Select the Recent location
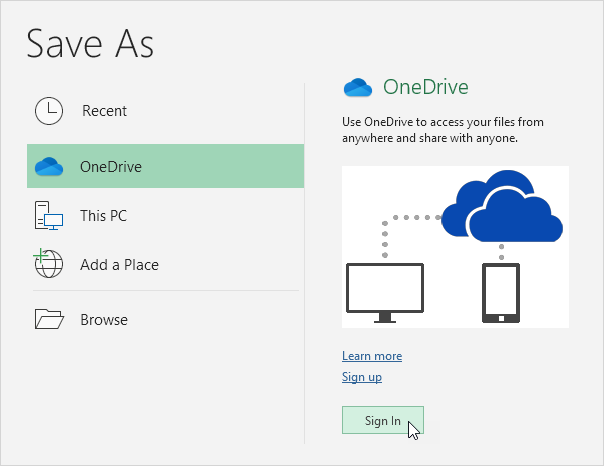 (x=166, y=111)
